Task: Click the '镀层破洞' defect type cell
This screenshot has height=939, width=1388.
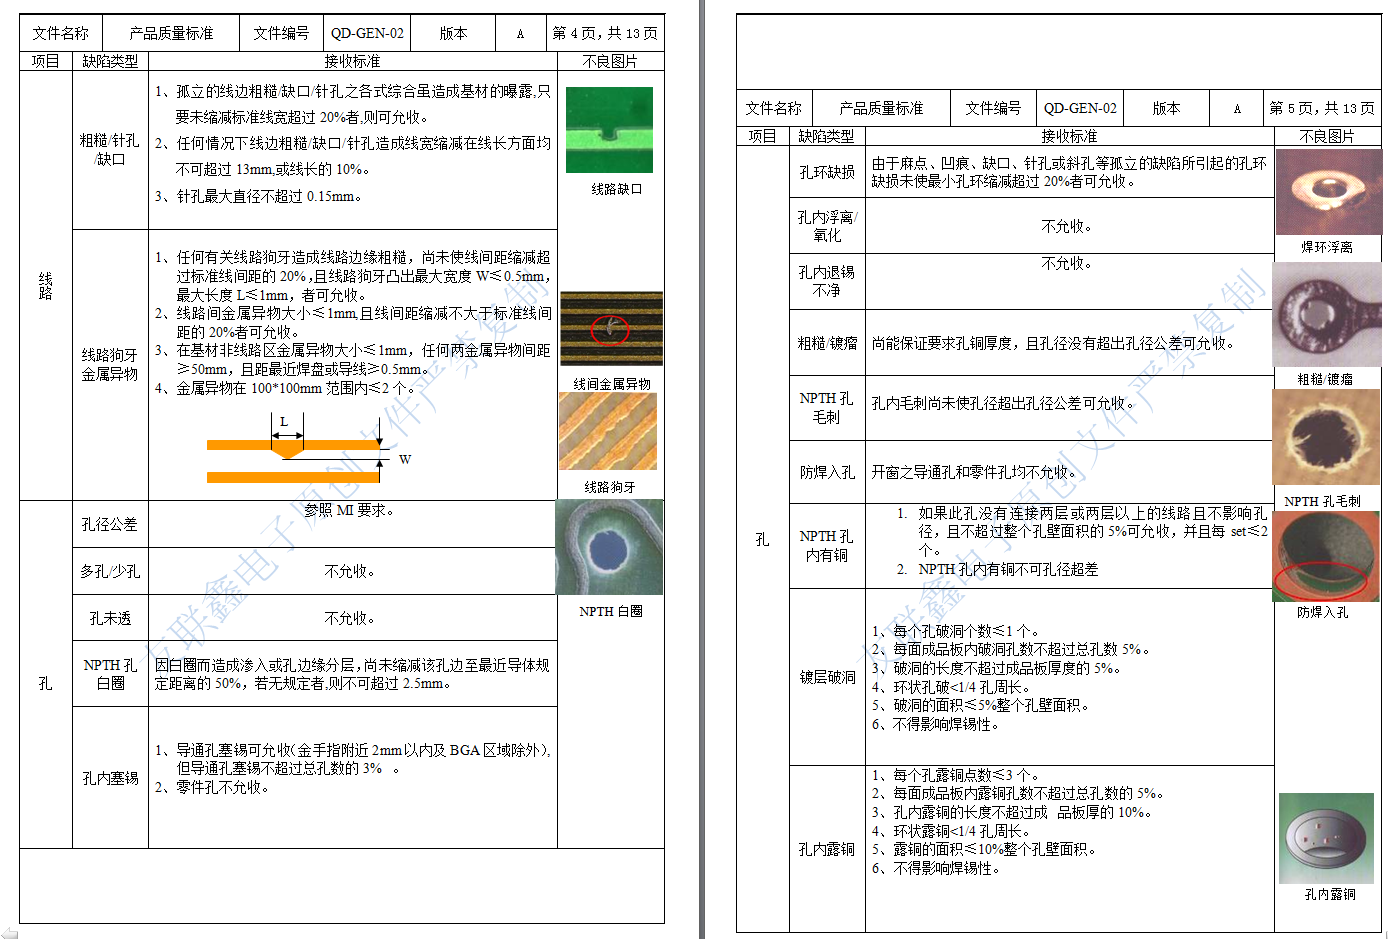Action: pyautogui.click(x=827, y=677)
